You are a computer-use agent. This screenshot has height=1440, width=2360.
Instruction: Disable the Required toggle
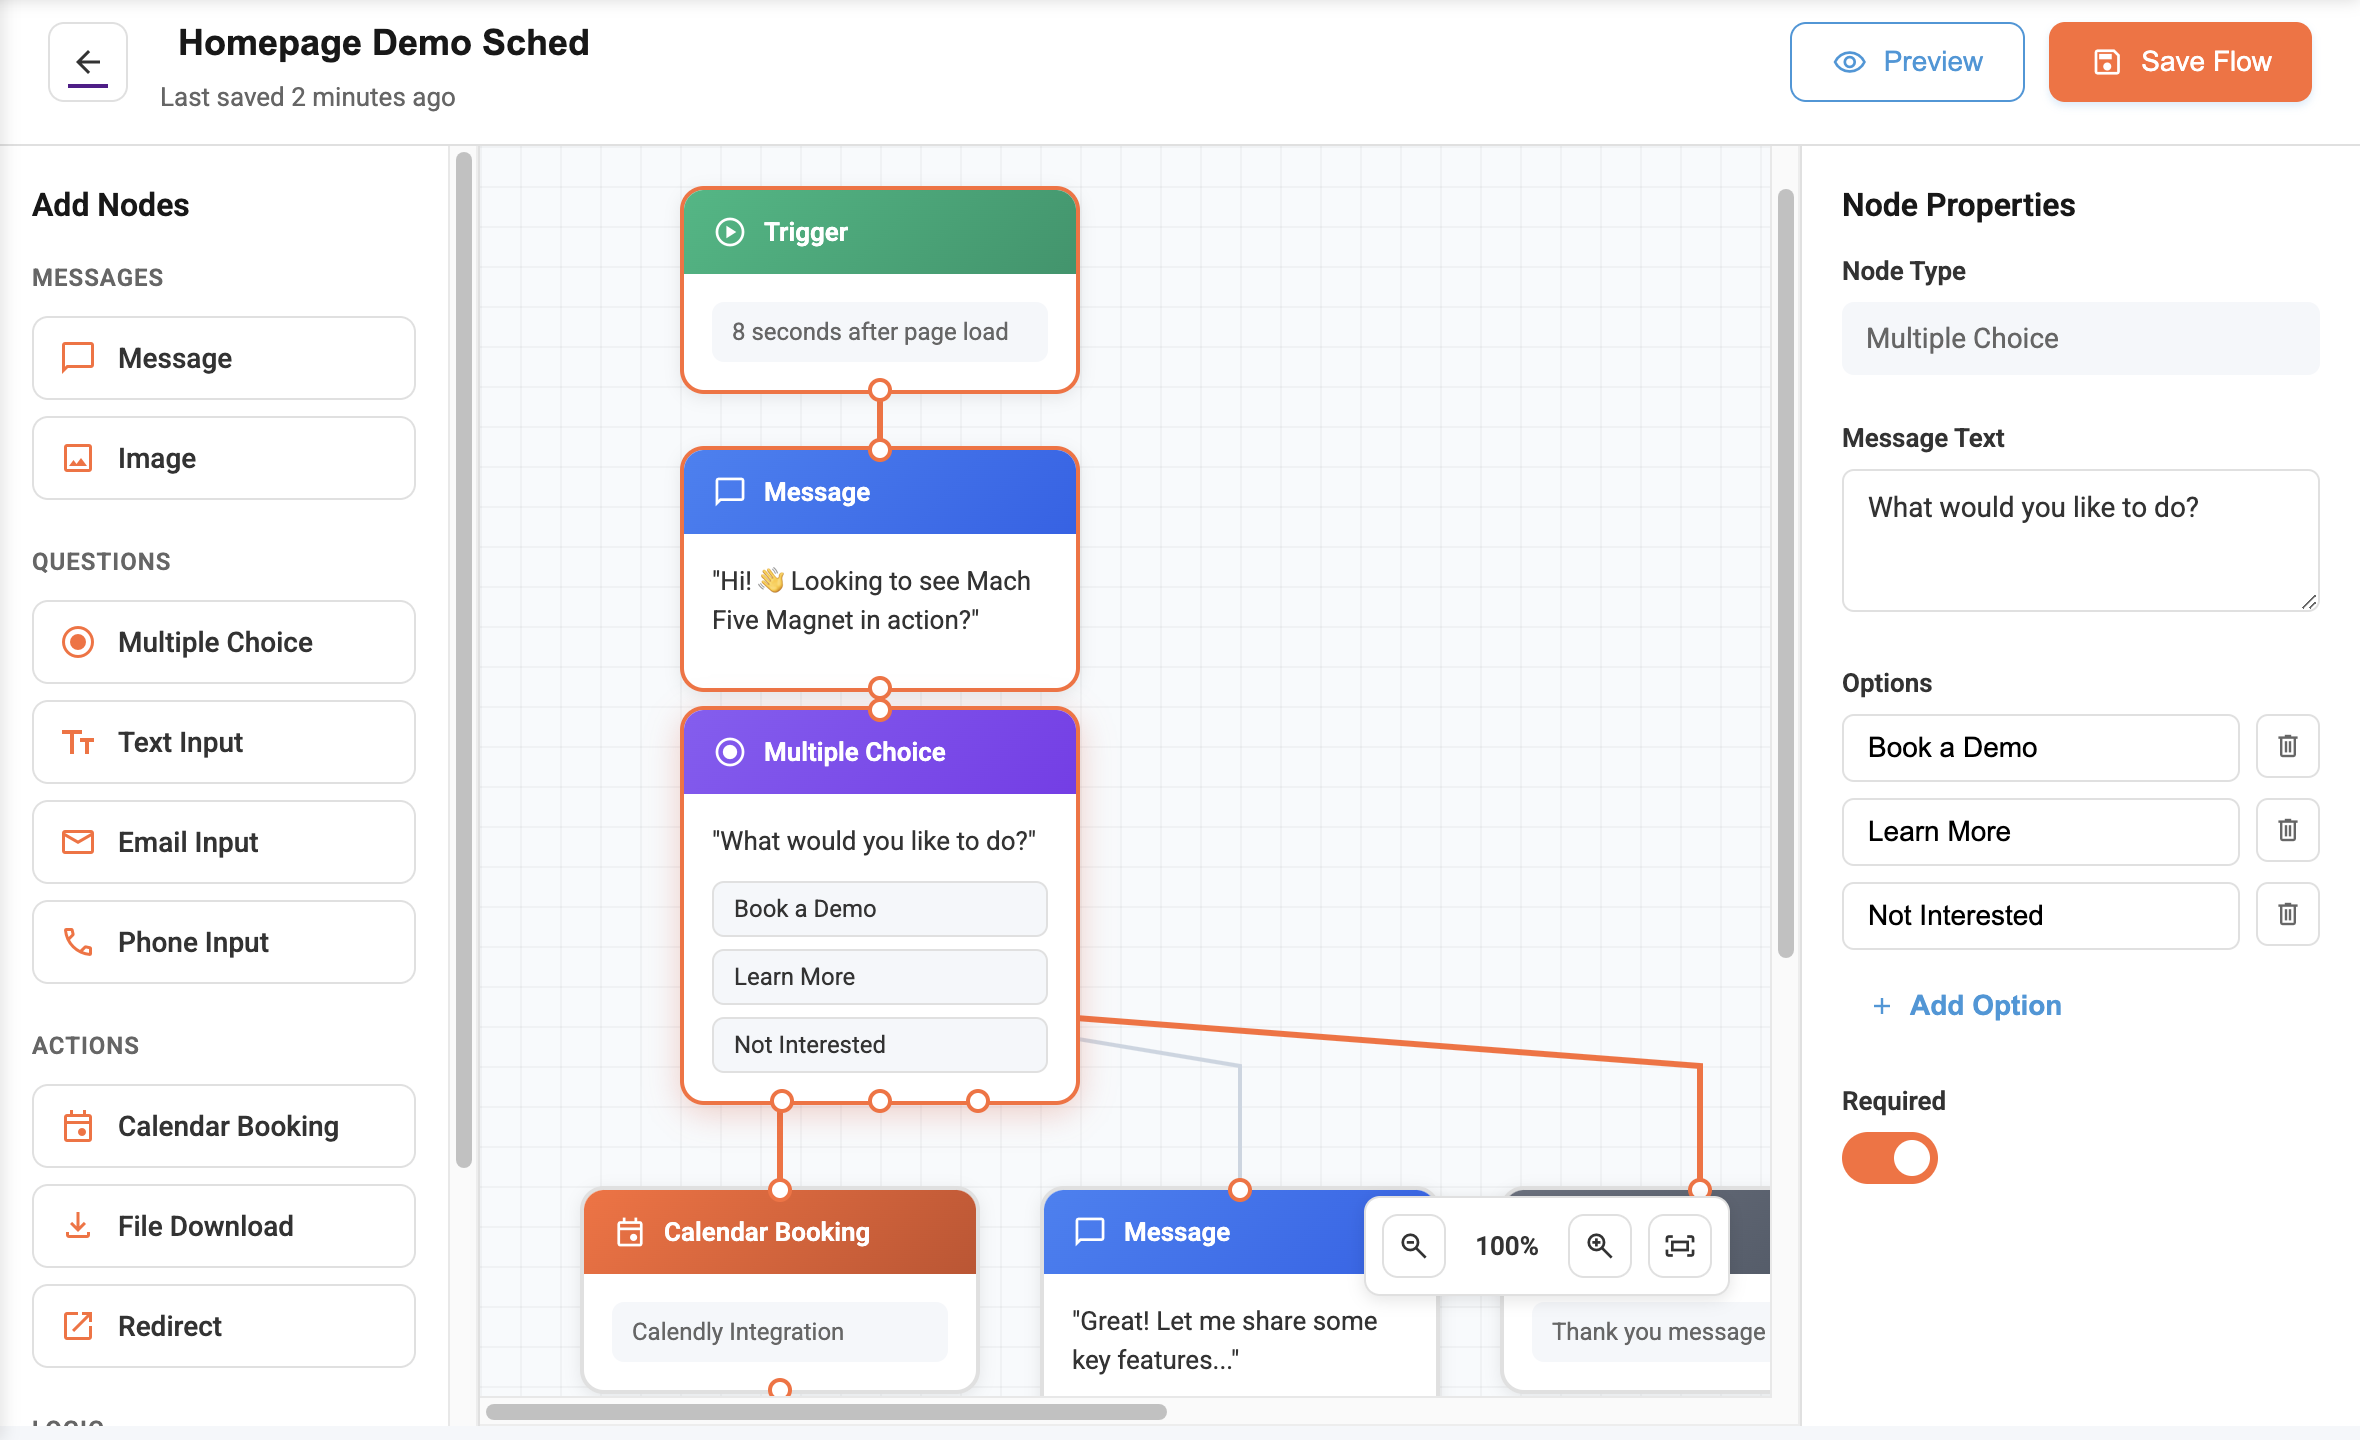pyautogui.click(x=1889, y=1157)
